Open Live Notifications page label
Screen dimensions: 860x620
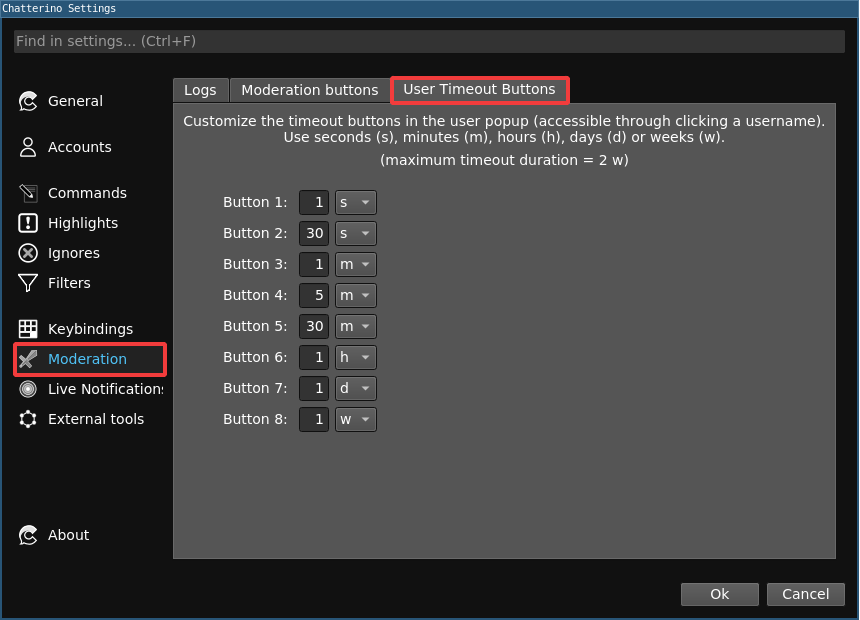[x=105, y=389]
